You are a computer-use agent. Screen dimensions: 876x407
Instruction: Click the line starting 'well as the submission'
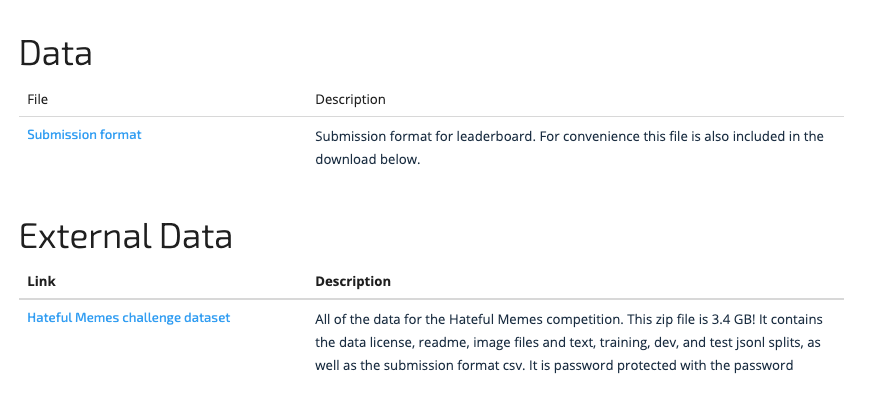(x=554, y=365)
